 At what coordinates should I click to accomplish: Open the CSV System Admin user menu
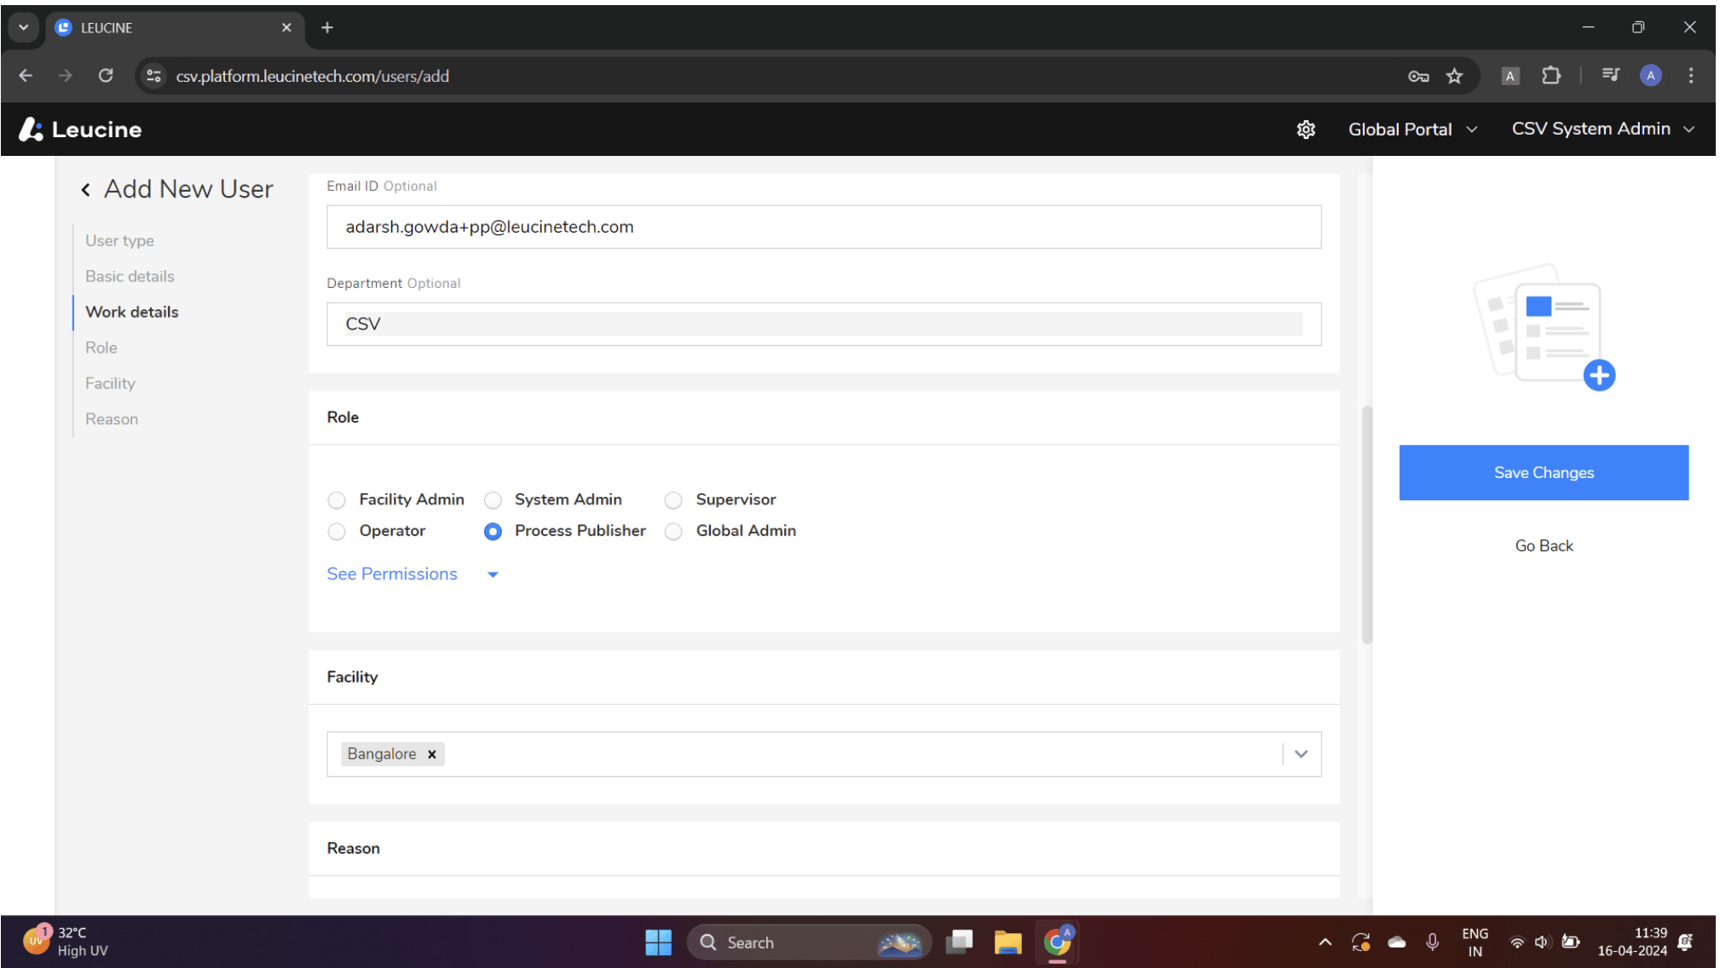[1603, 129]
